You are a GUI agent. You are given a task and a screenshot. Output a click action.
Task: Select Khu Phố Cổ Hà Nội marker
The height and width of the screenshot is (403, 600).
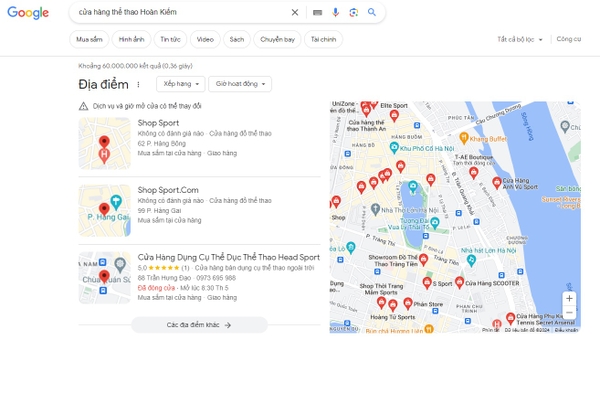coord(394,147)
